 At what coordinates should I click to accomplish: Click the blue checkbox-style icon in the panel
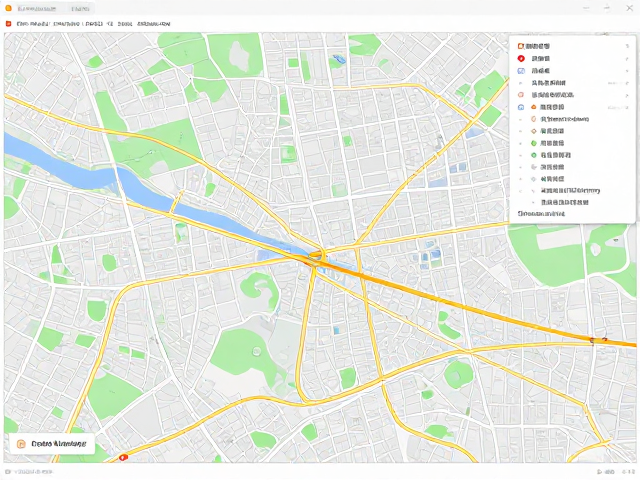point(521,71)
